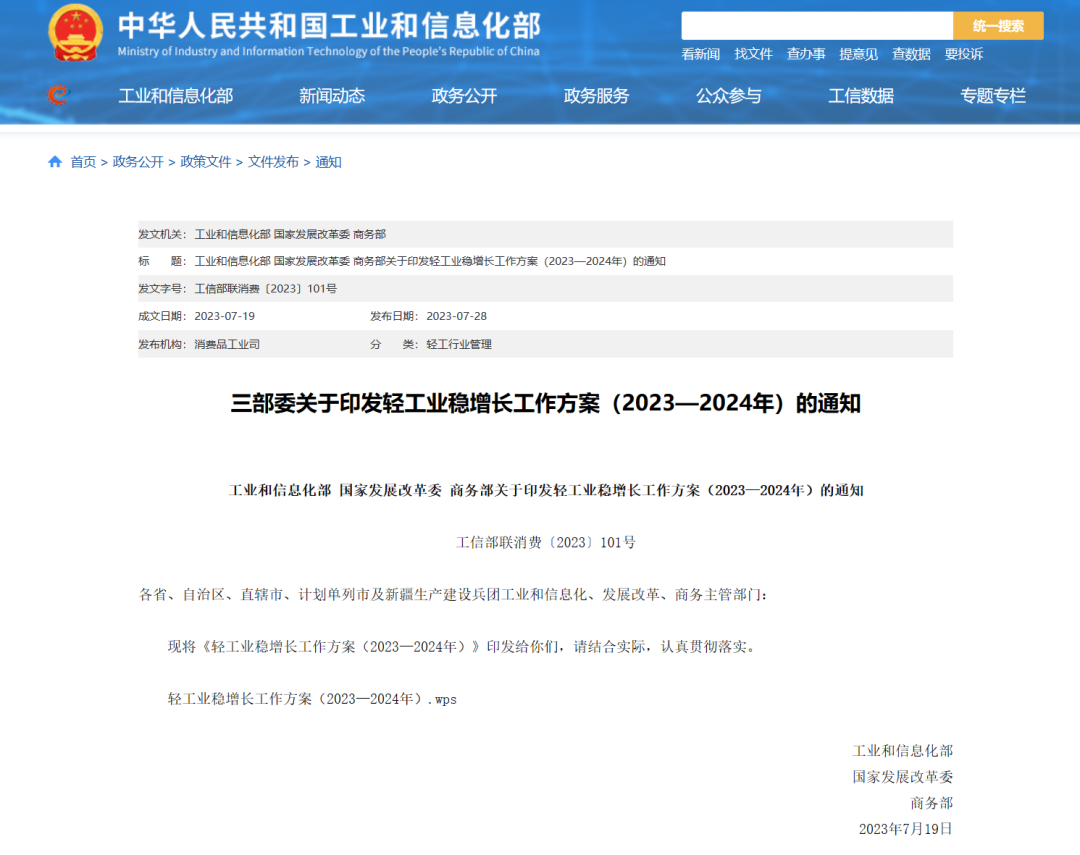Open the 新闻动态 menu
This screenshot has height=855, width=1080.
pos(332,96)
